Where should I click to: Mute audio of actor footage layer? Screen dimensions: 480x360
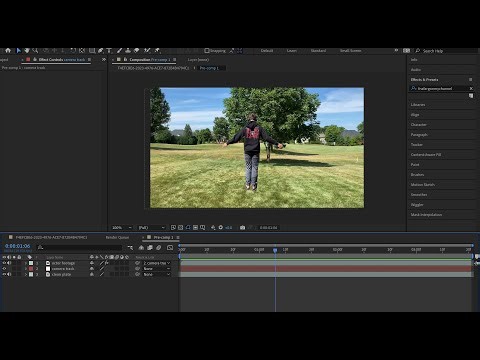pos(9,263)
